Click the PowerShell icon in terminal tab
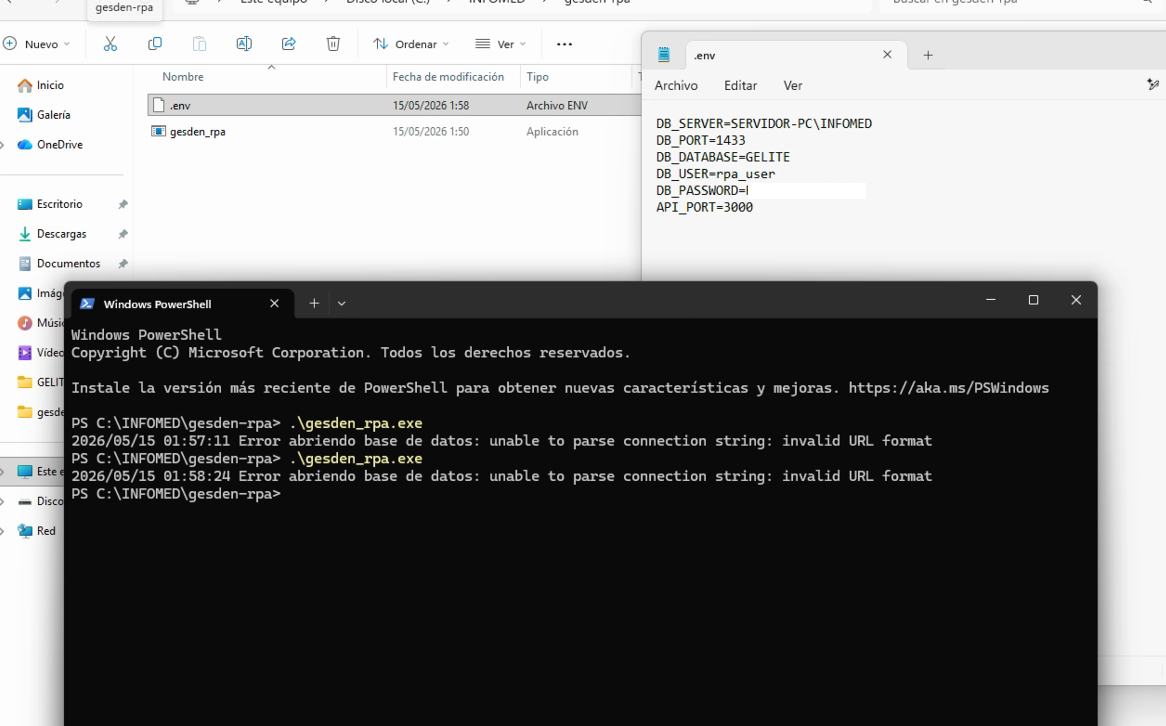Viewport: 1166px width, 726px height. [87, 303]
